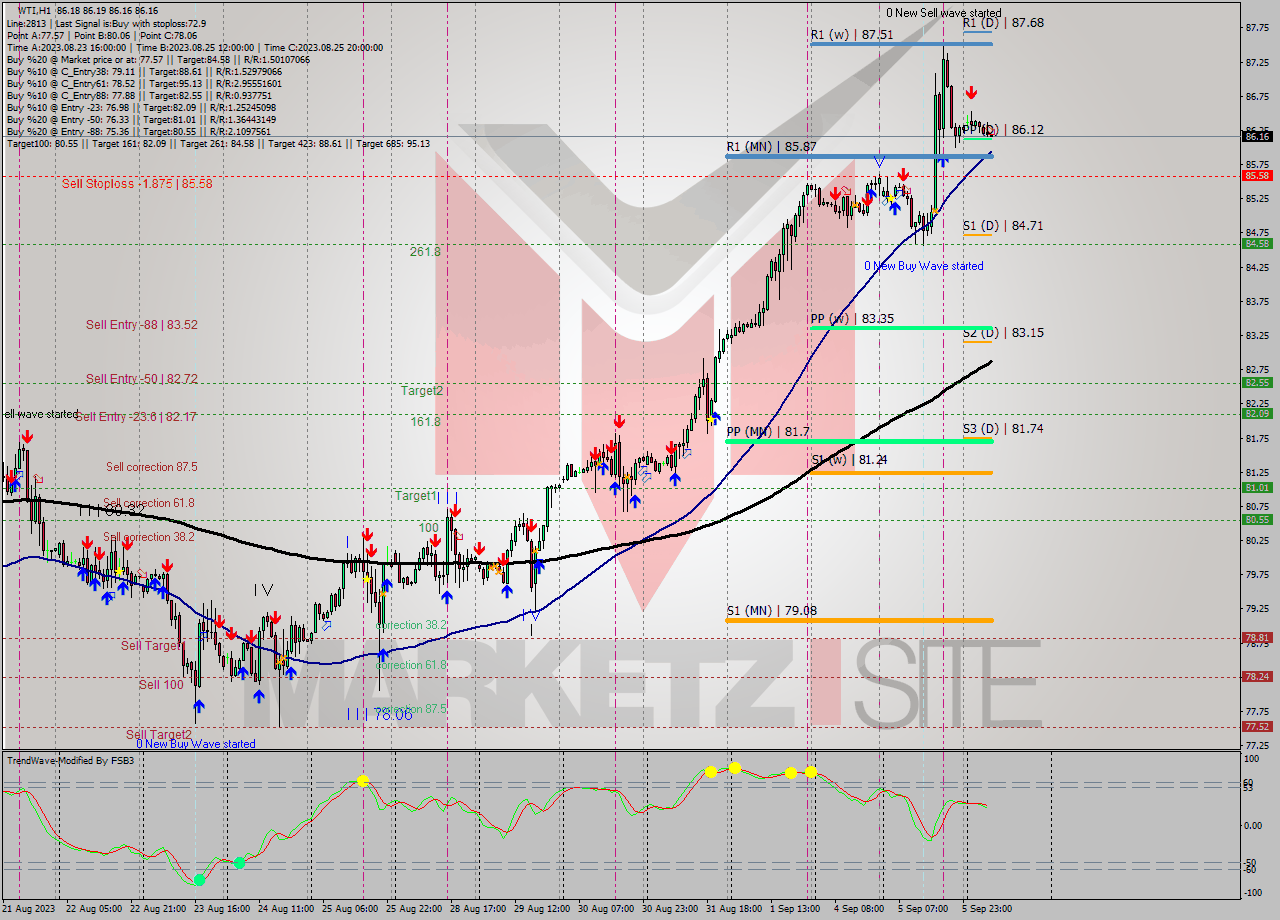Viewport: 1280px width, 920px height.
Task: Click the 0.00 value on indicator scale
Action: pos(1255,826)
